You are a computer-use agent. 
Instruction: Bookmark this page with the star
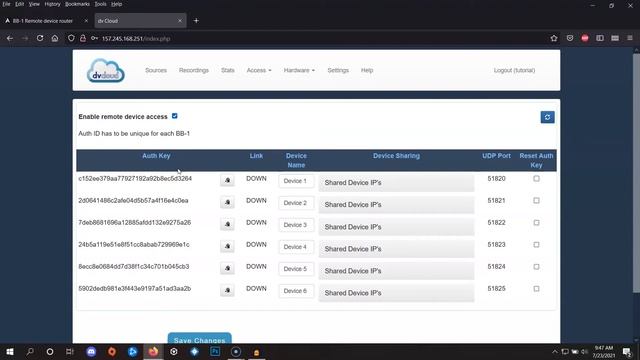pyautogui.click(x=554, y=38)
